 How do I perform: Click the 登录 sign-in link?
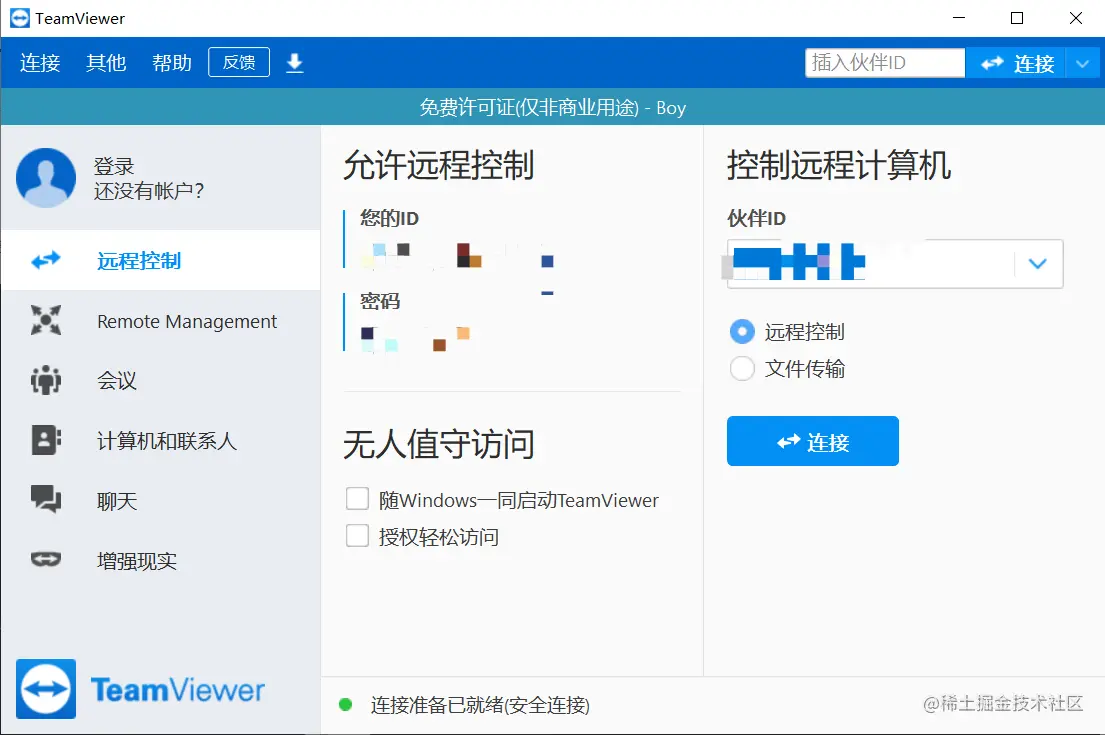tap(113, 166)
